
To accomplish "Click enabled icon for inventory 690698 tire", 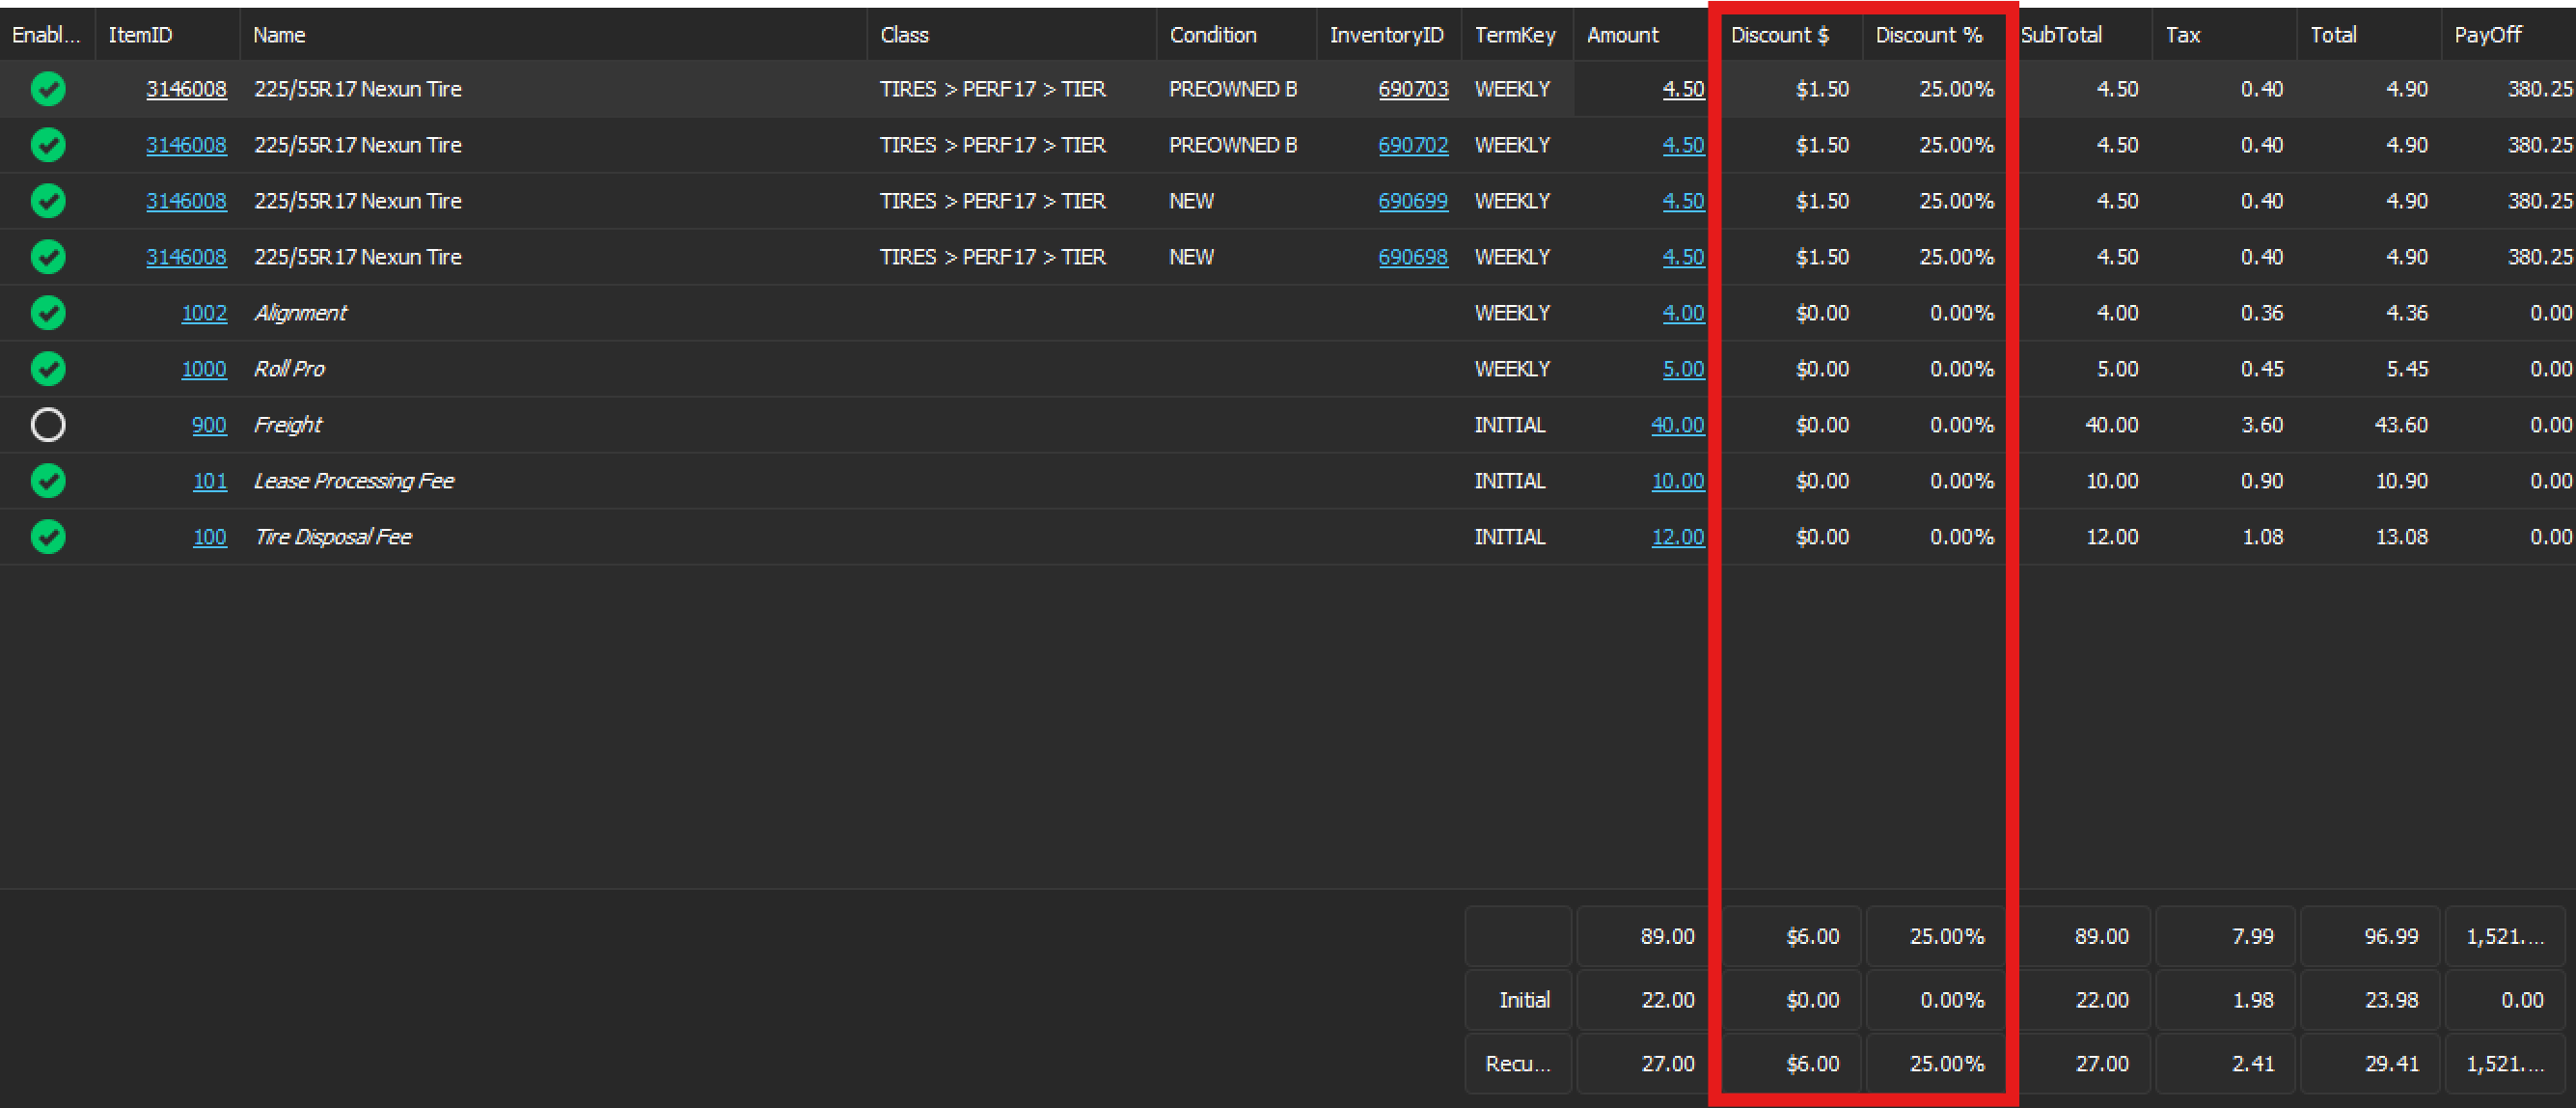I will (48, 257).
